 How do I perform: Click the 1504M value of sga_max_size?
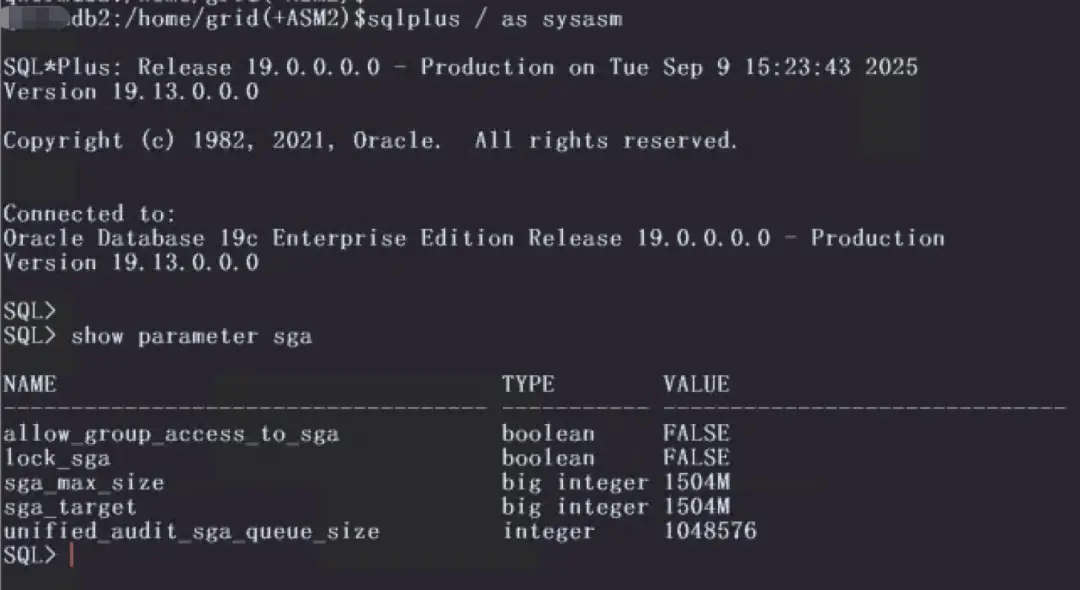[x=696, y=483]
